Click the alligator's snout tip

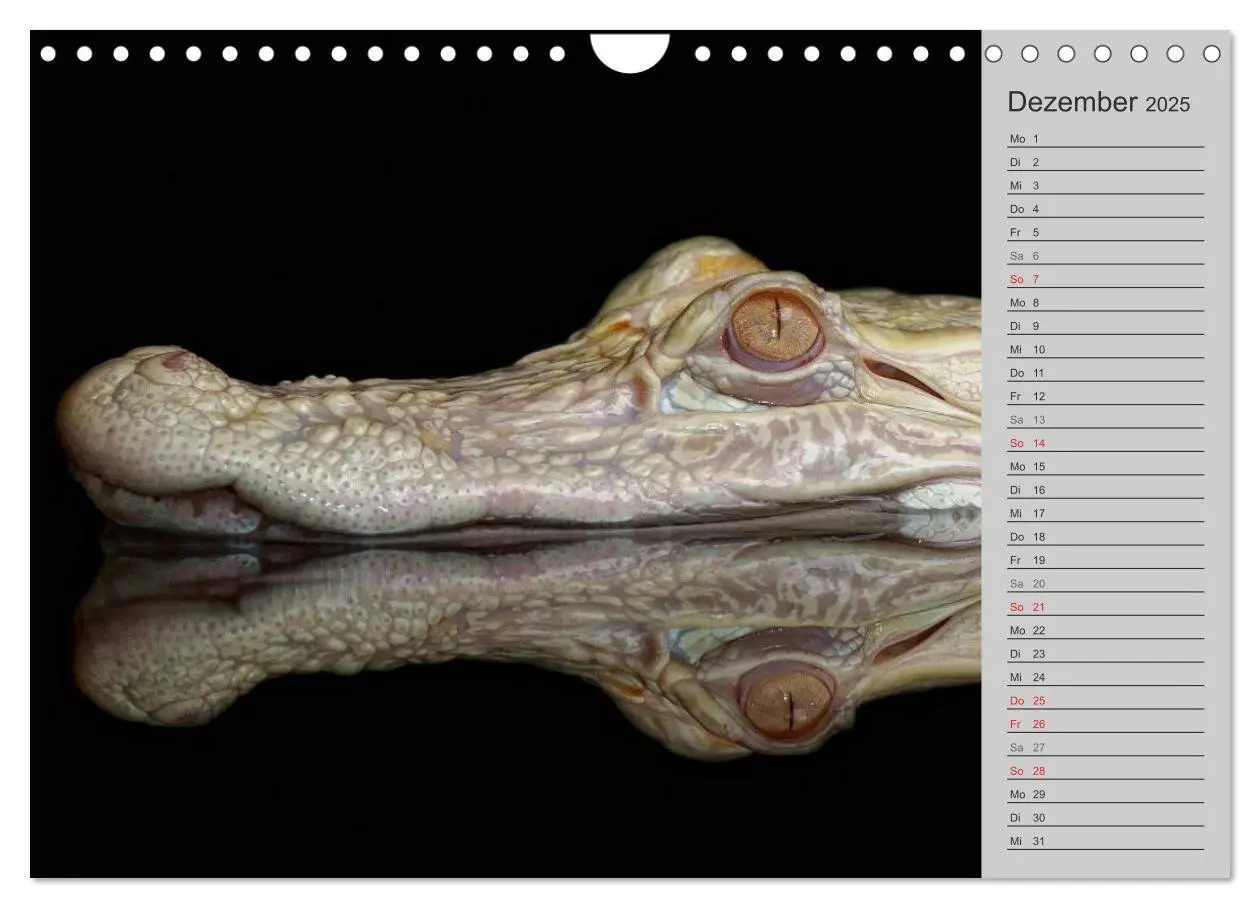(100, 420)
